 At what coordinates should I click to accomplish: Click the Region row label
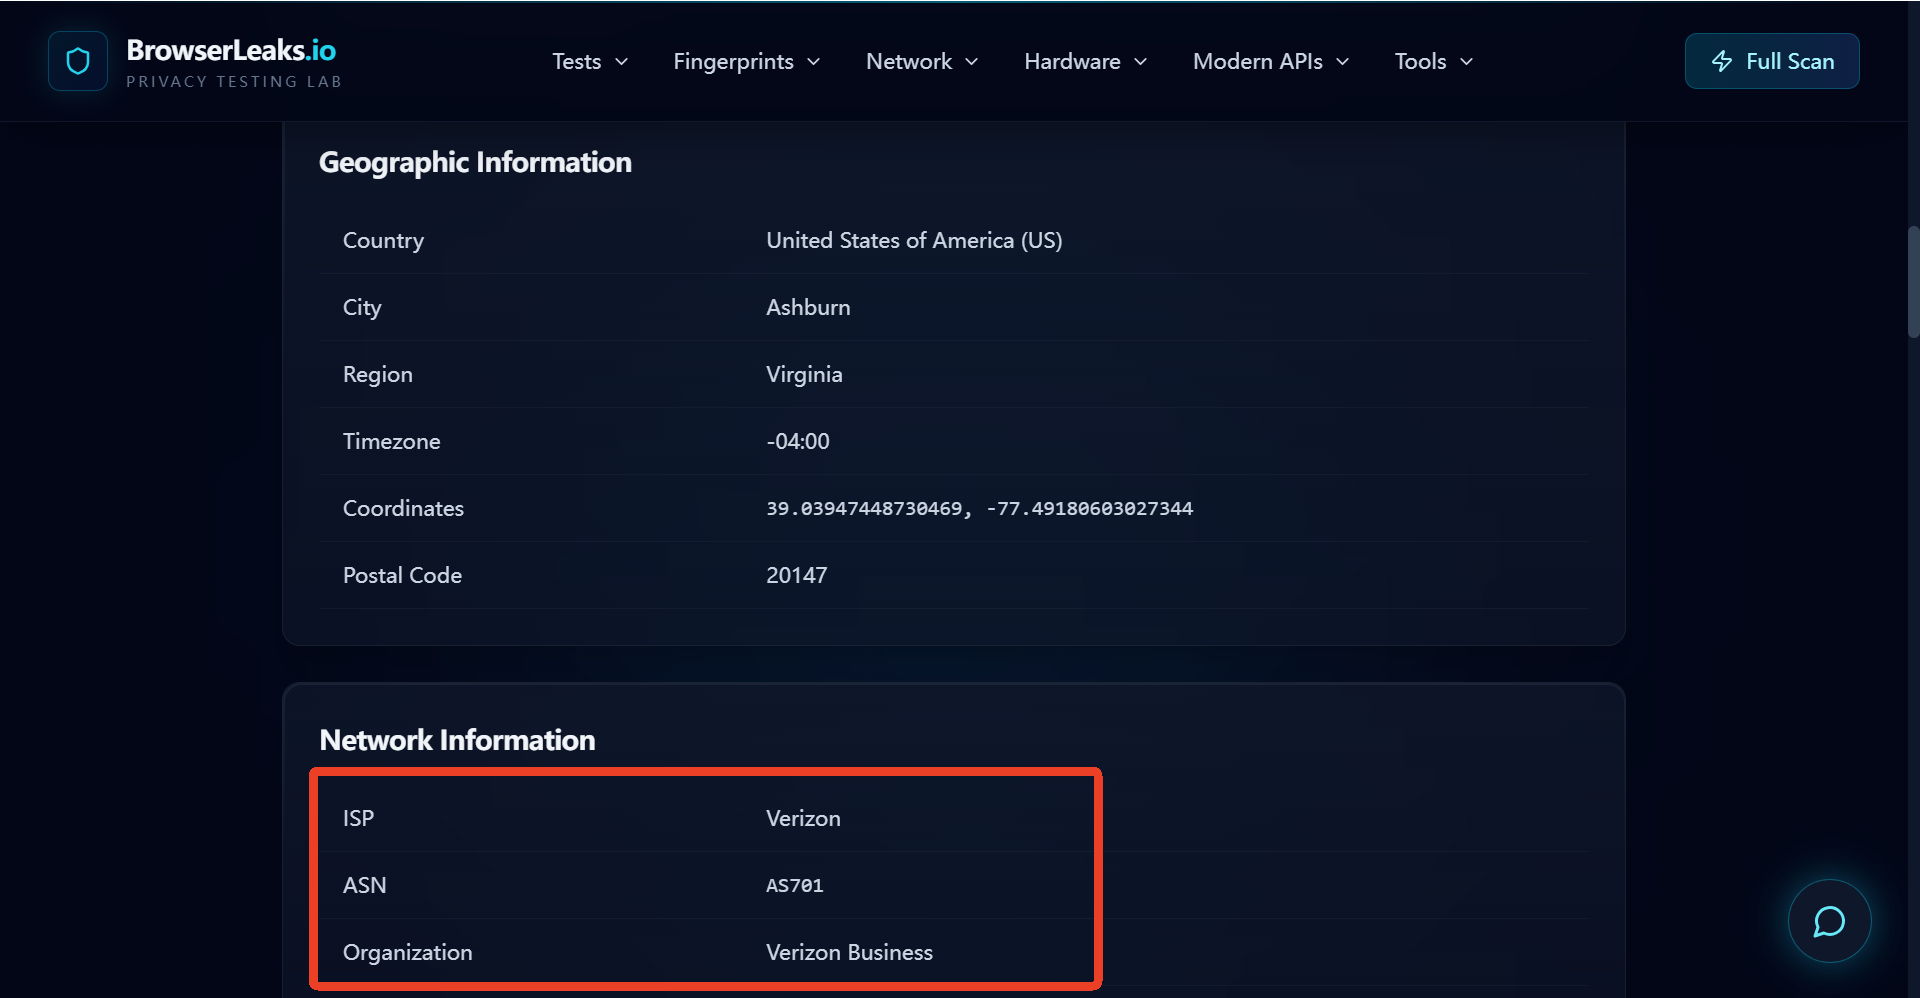point(377,374)
